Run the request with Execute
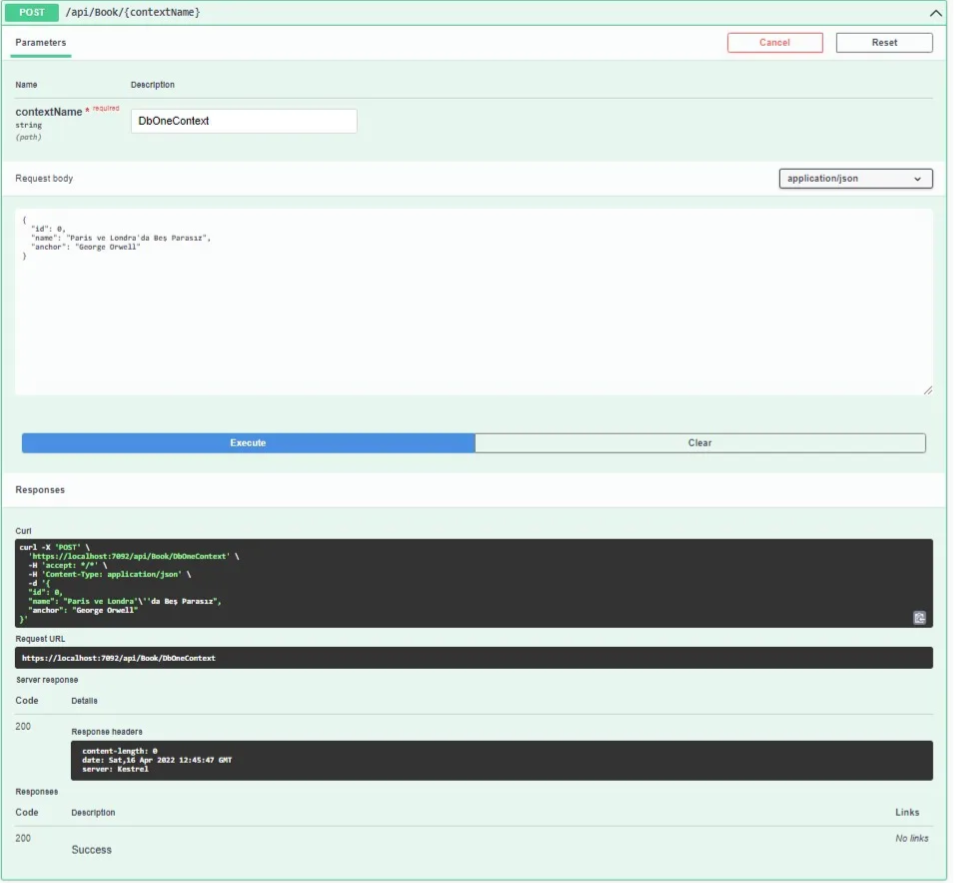 248,443
